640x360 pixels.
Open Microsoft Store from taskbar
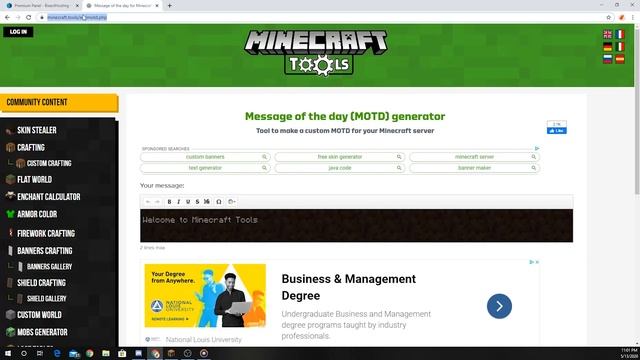(122, 353)
